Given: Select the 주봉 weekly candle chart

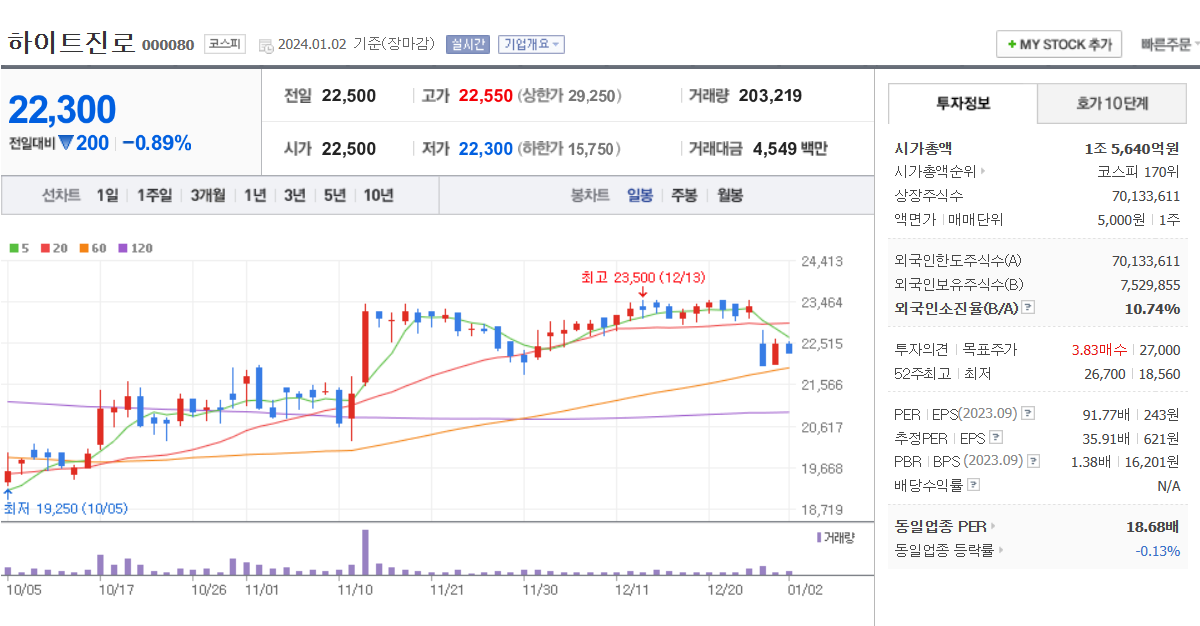Looking at the screenshot, I should click(684, 195).
